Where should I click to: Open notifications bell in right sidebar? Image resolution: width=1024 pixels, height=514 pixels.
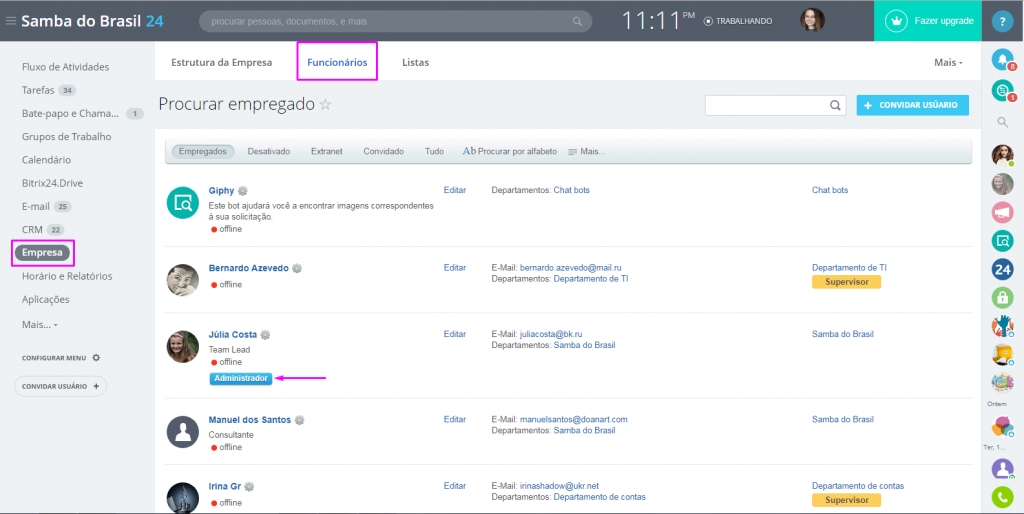coord(1002,59)
